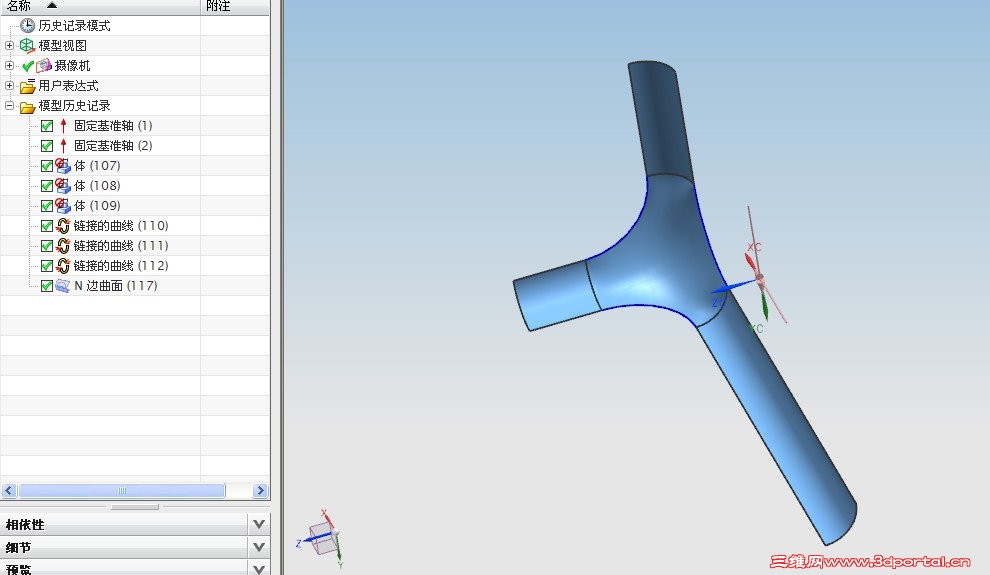The image size is (990, 575).
Task: Collapse the 模型历史记录 tree node
Action: point(9,105)
